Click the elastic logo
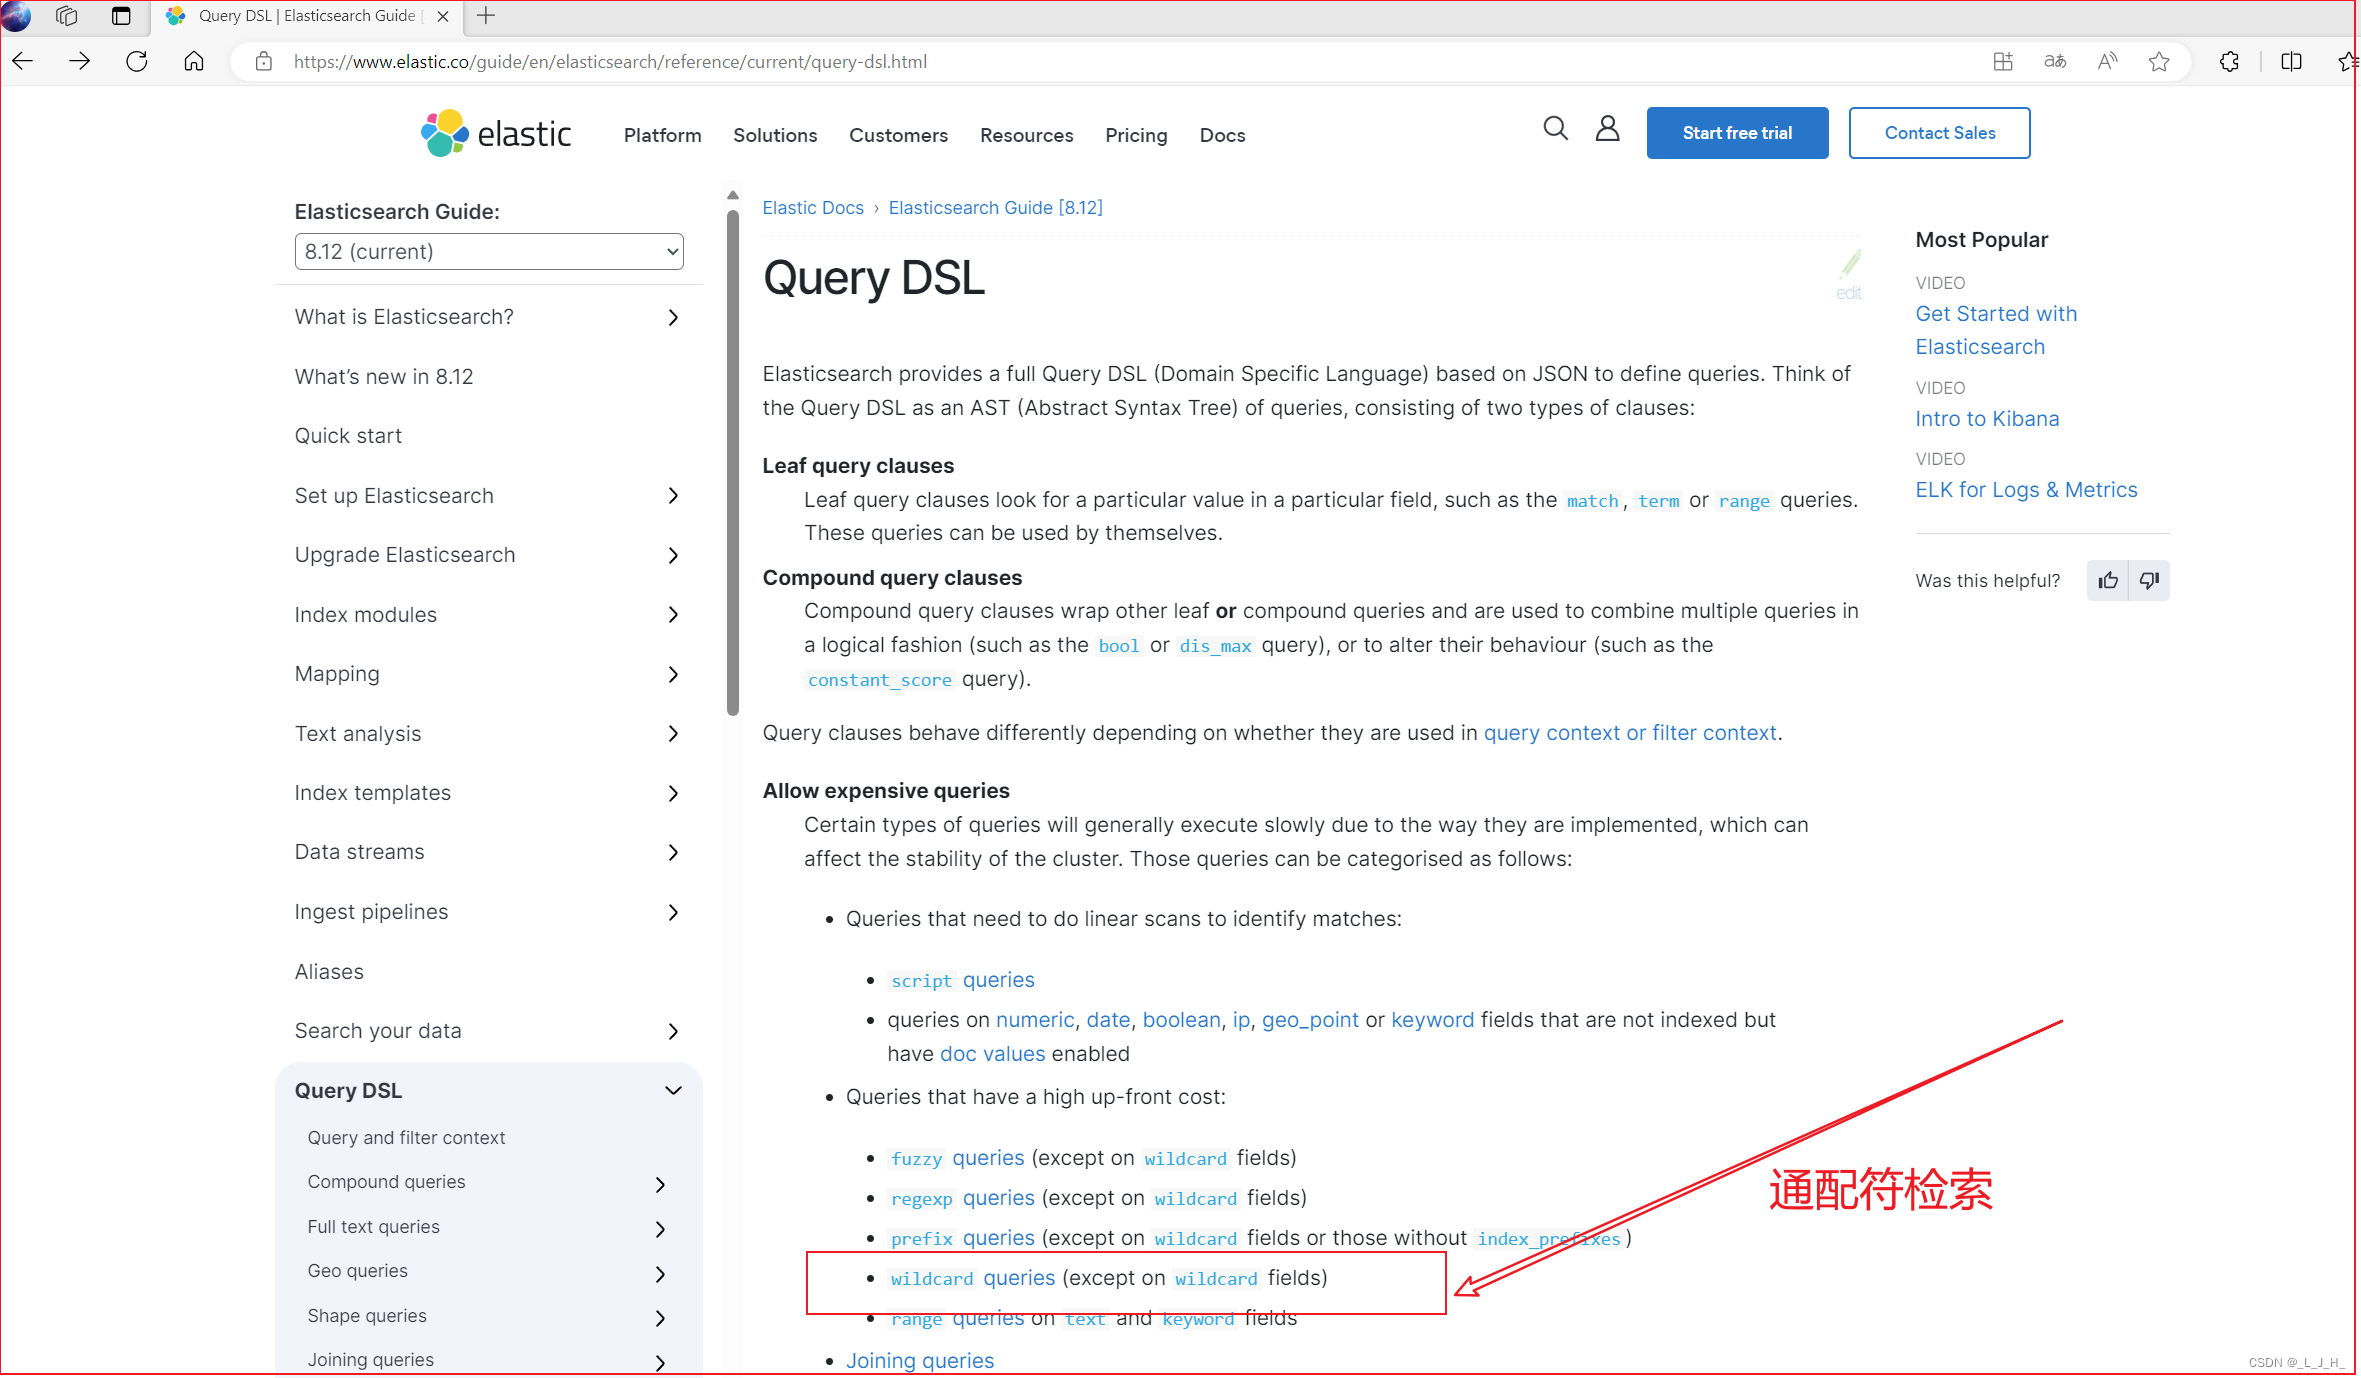2361x1378 pixels. click(x=496, y=133)
